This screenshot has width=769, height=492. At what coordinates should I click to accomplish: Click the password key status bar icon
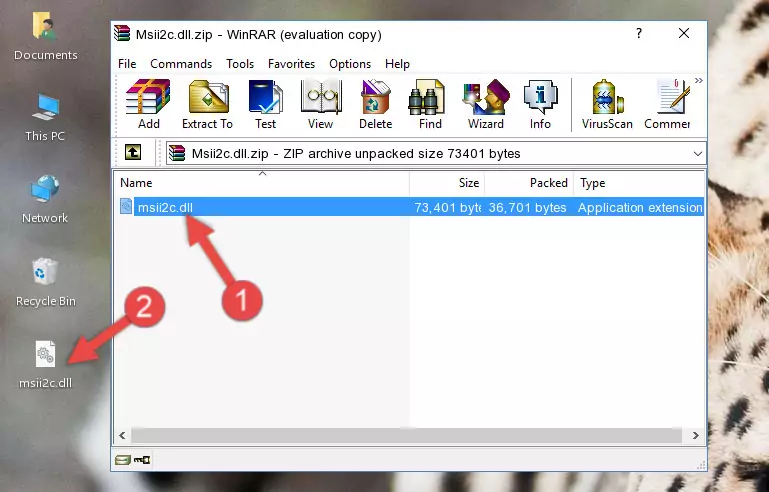pyautogui.click(x=142, y=460)
